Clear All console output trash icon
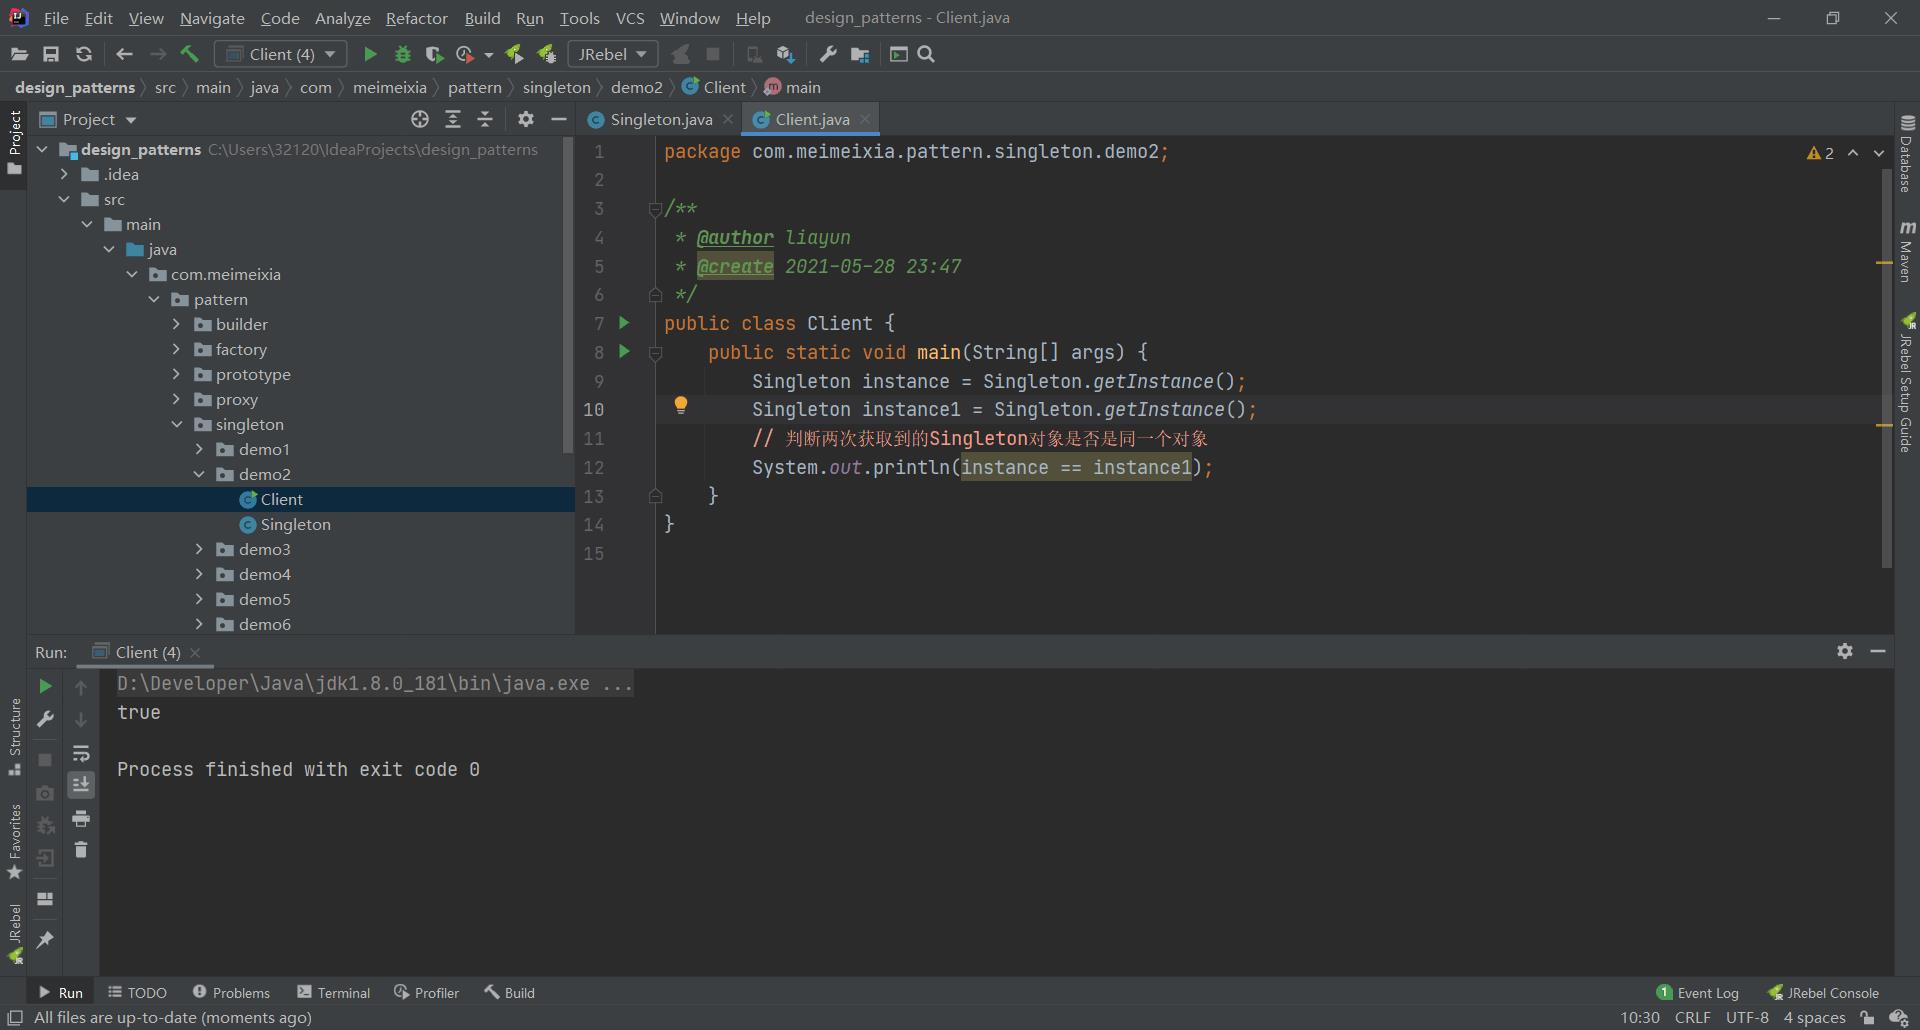Image resolution: width=1920 pixels, height=1030 pixels. pos(81,850)
